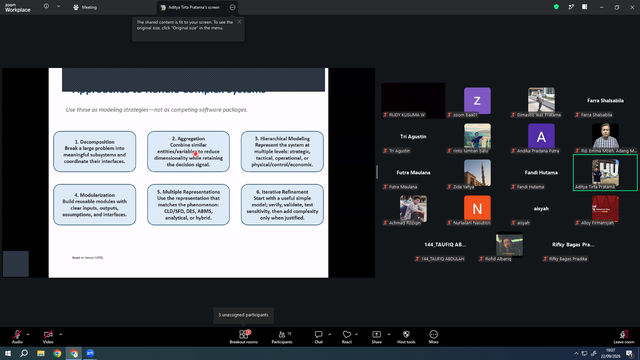Open the Breakout rooms panel
This screenshot has height=360, width=640.
click(244, 337)
